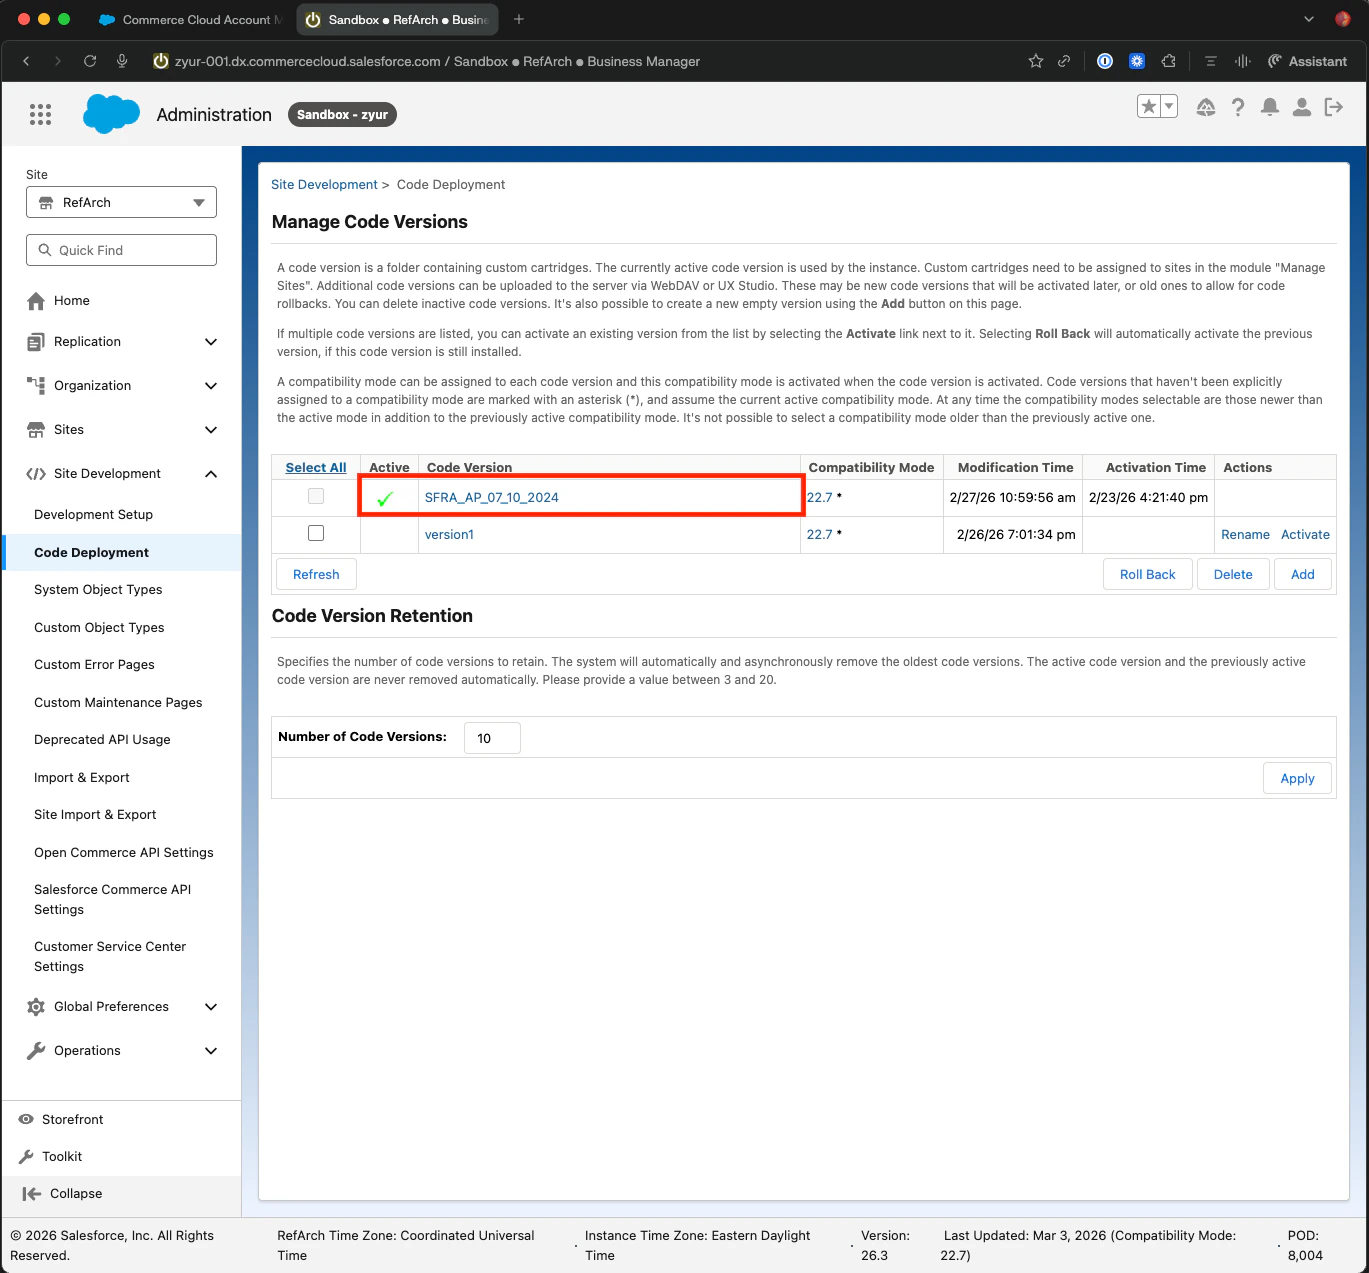Open Custom Maintenance Pages menu item
The image size is (1369, 1273).
[118, 703]
